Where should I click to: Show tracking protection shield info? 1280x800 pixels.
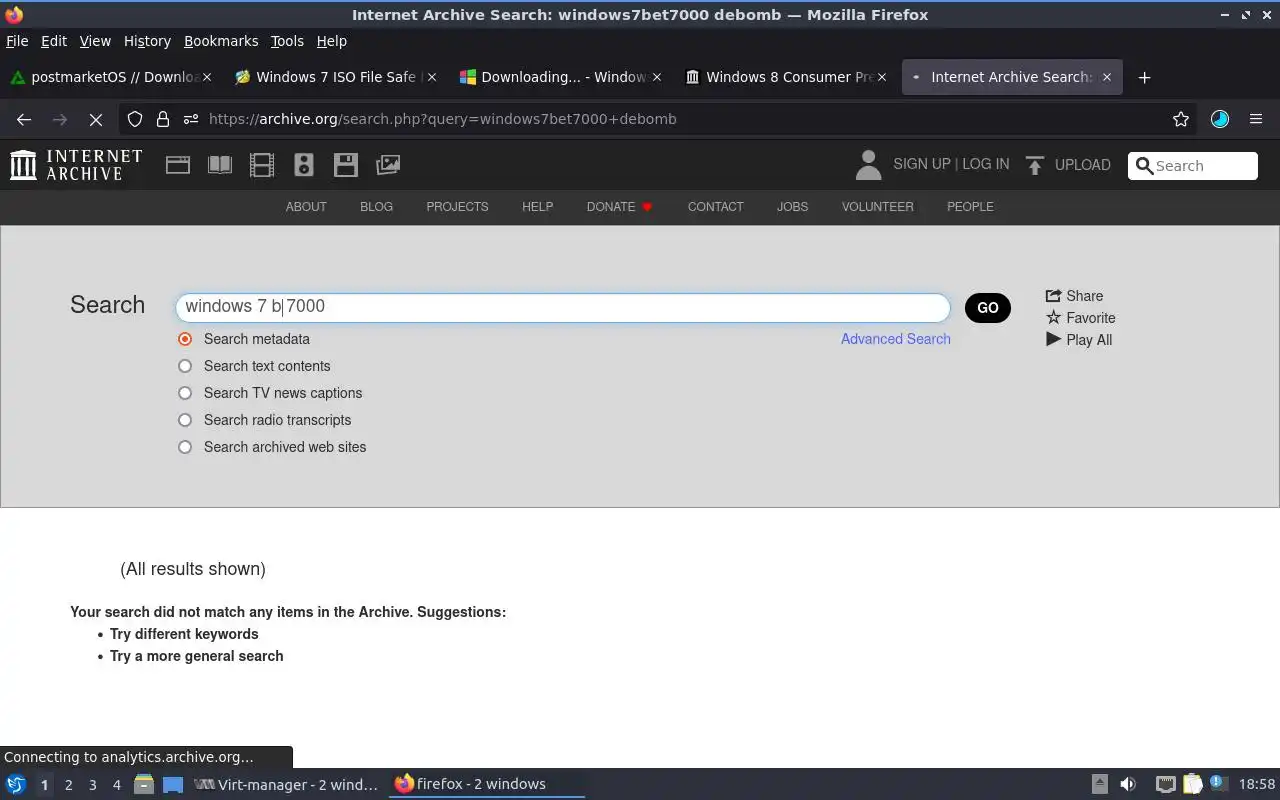click(x=135, y=119)
